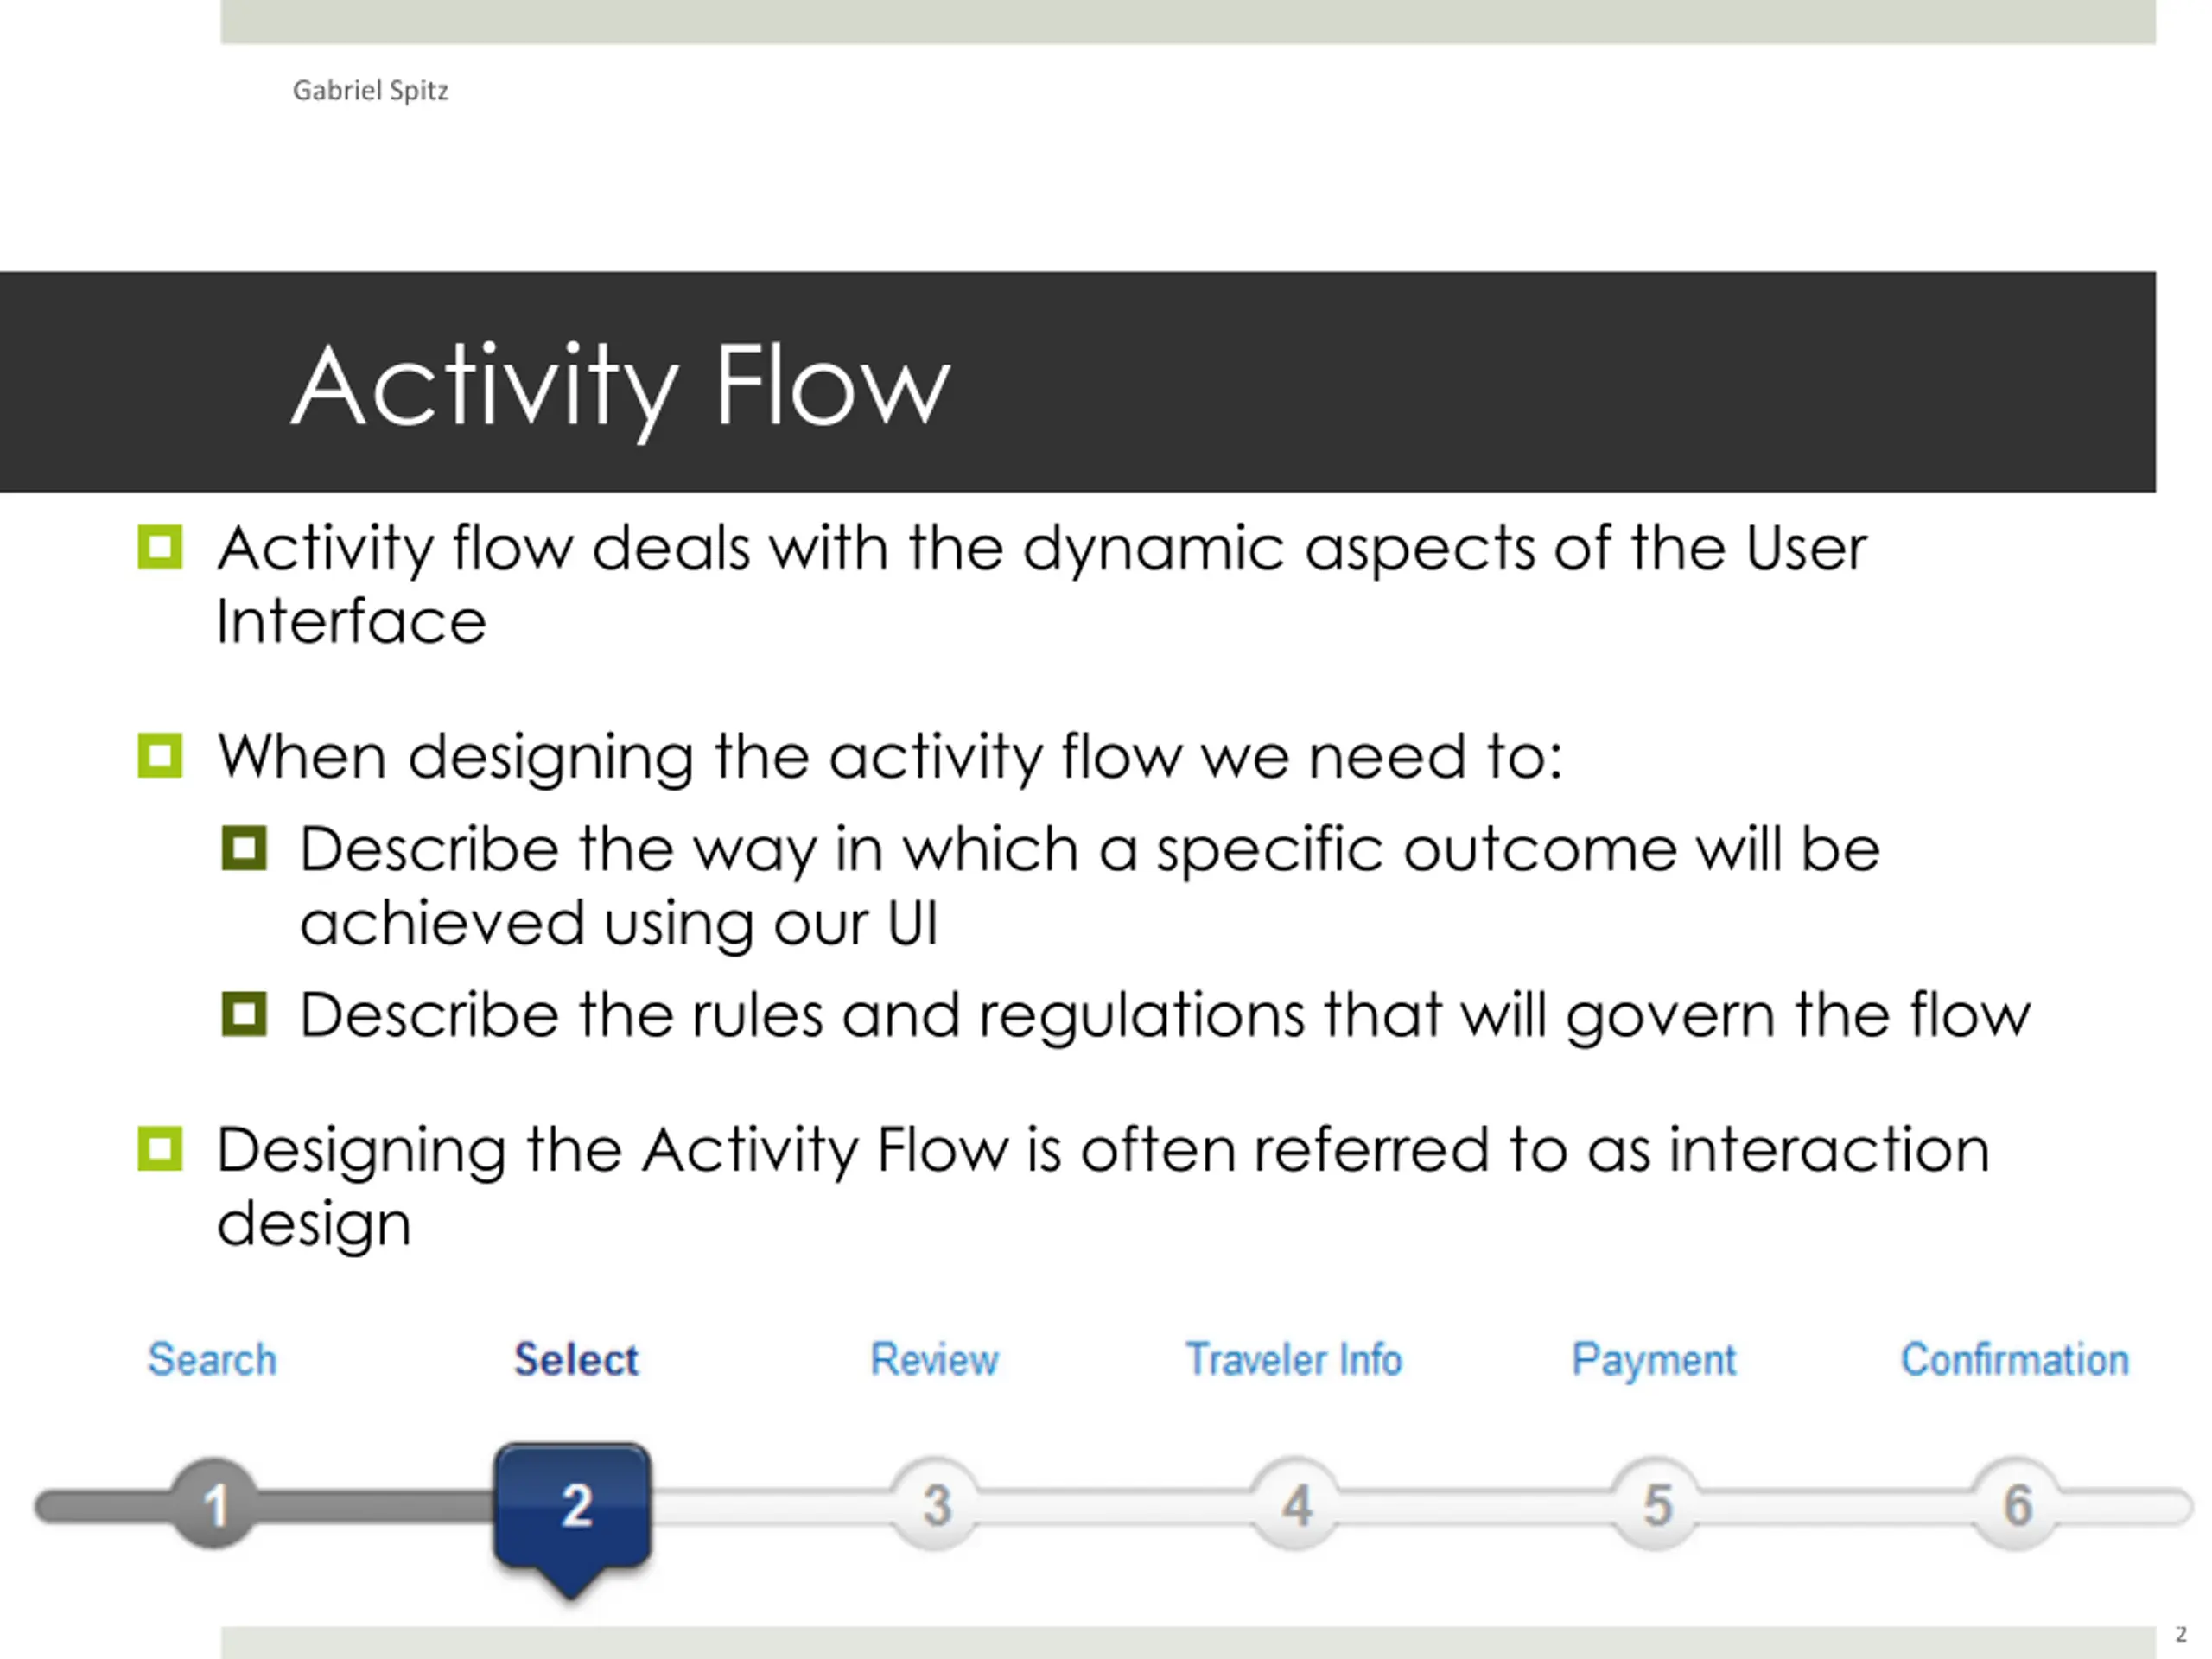
Task: Click the line 'When designing the activity flow'
Action: [x=890, y=757]
